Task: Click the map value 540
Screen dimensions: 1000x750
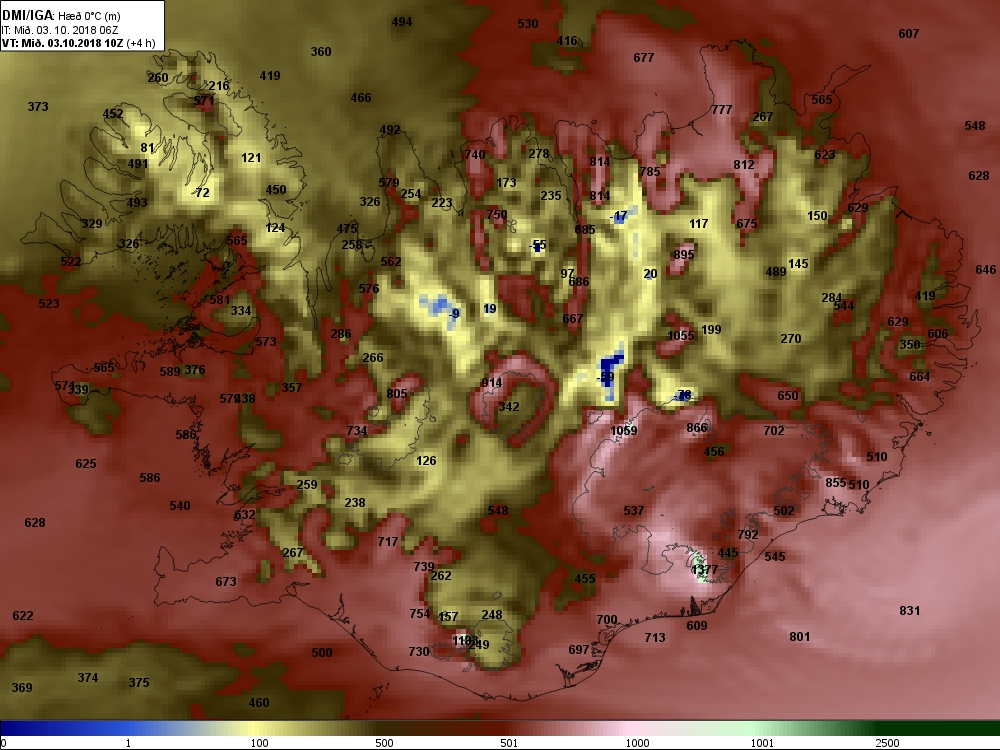Action: (180, 505)
